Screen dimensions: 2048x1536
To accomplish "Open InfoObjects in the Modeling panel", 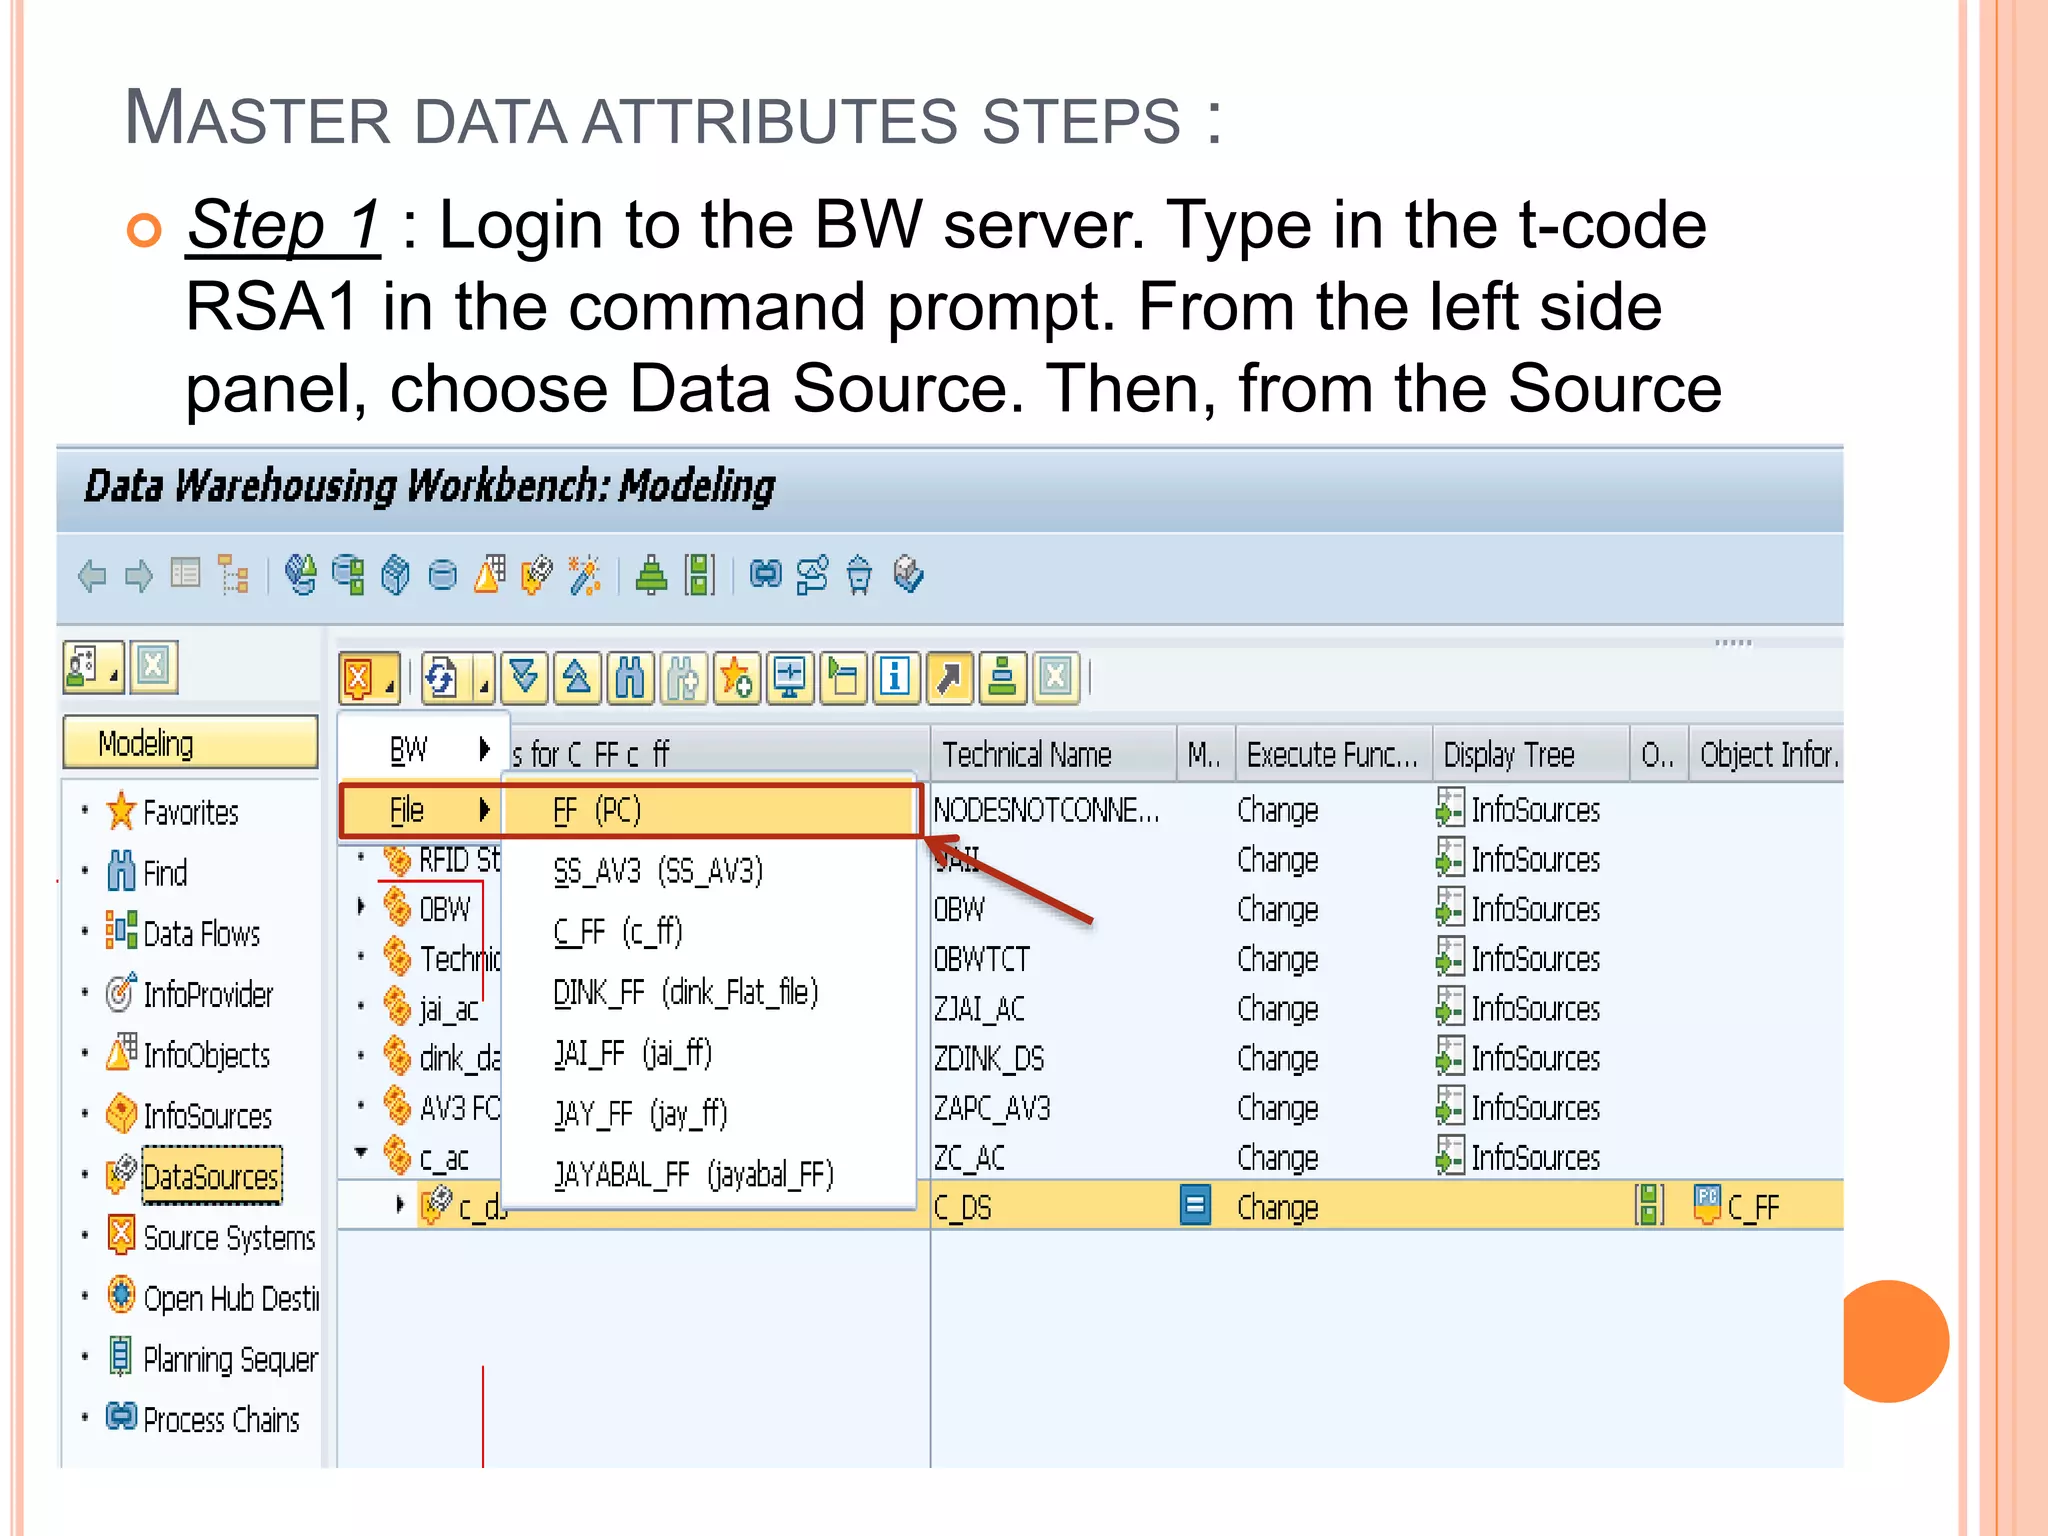I will pyautogui.click(x=207, y=1056).
